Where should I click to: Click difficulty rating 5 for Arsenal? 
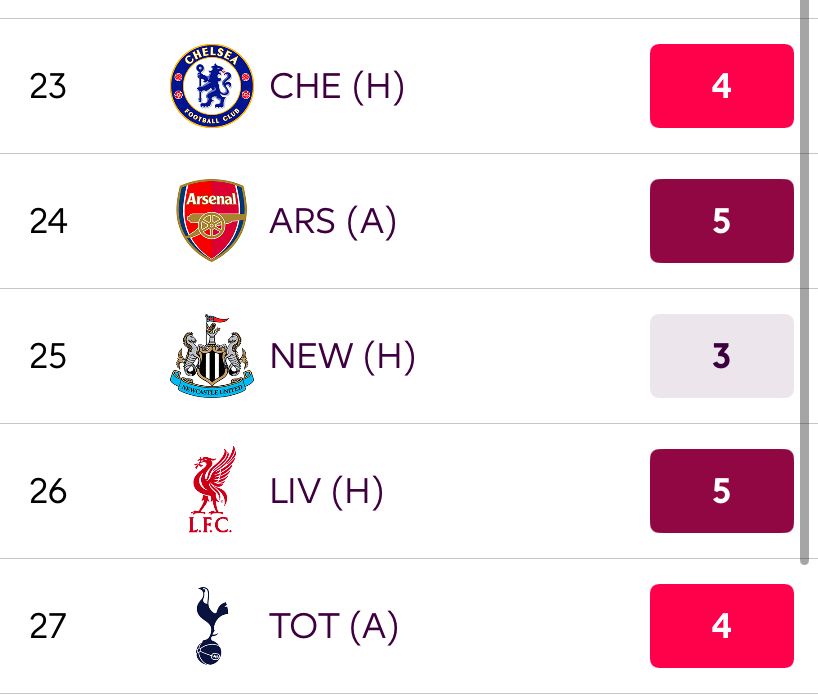(x=721, y=221)
